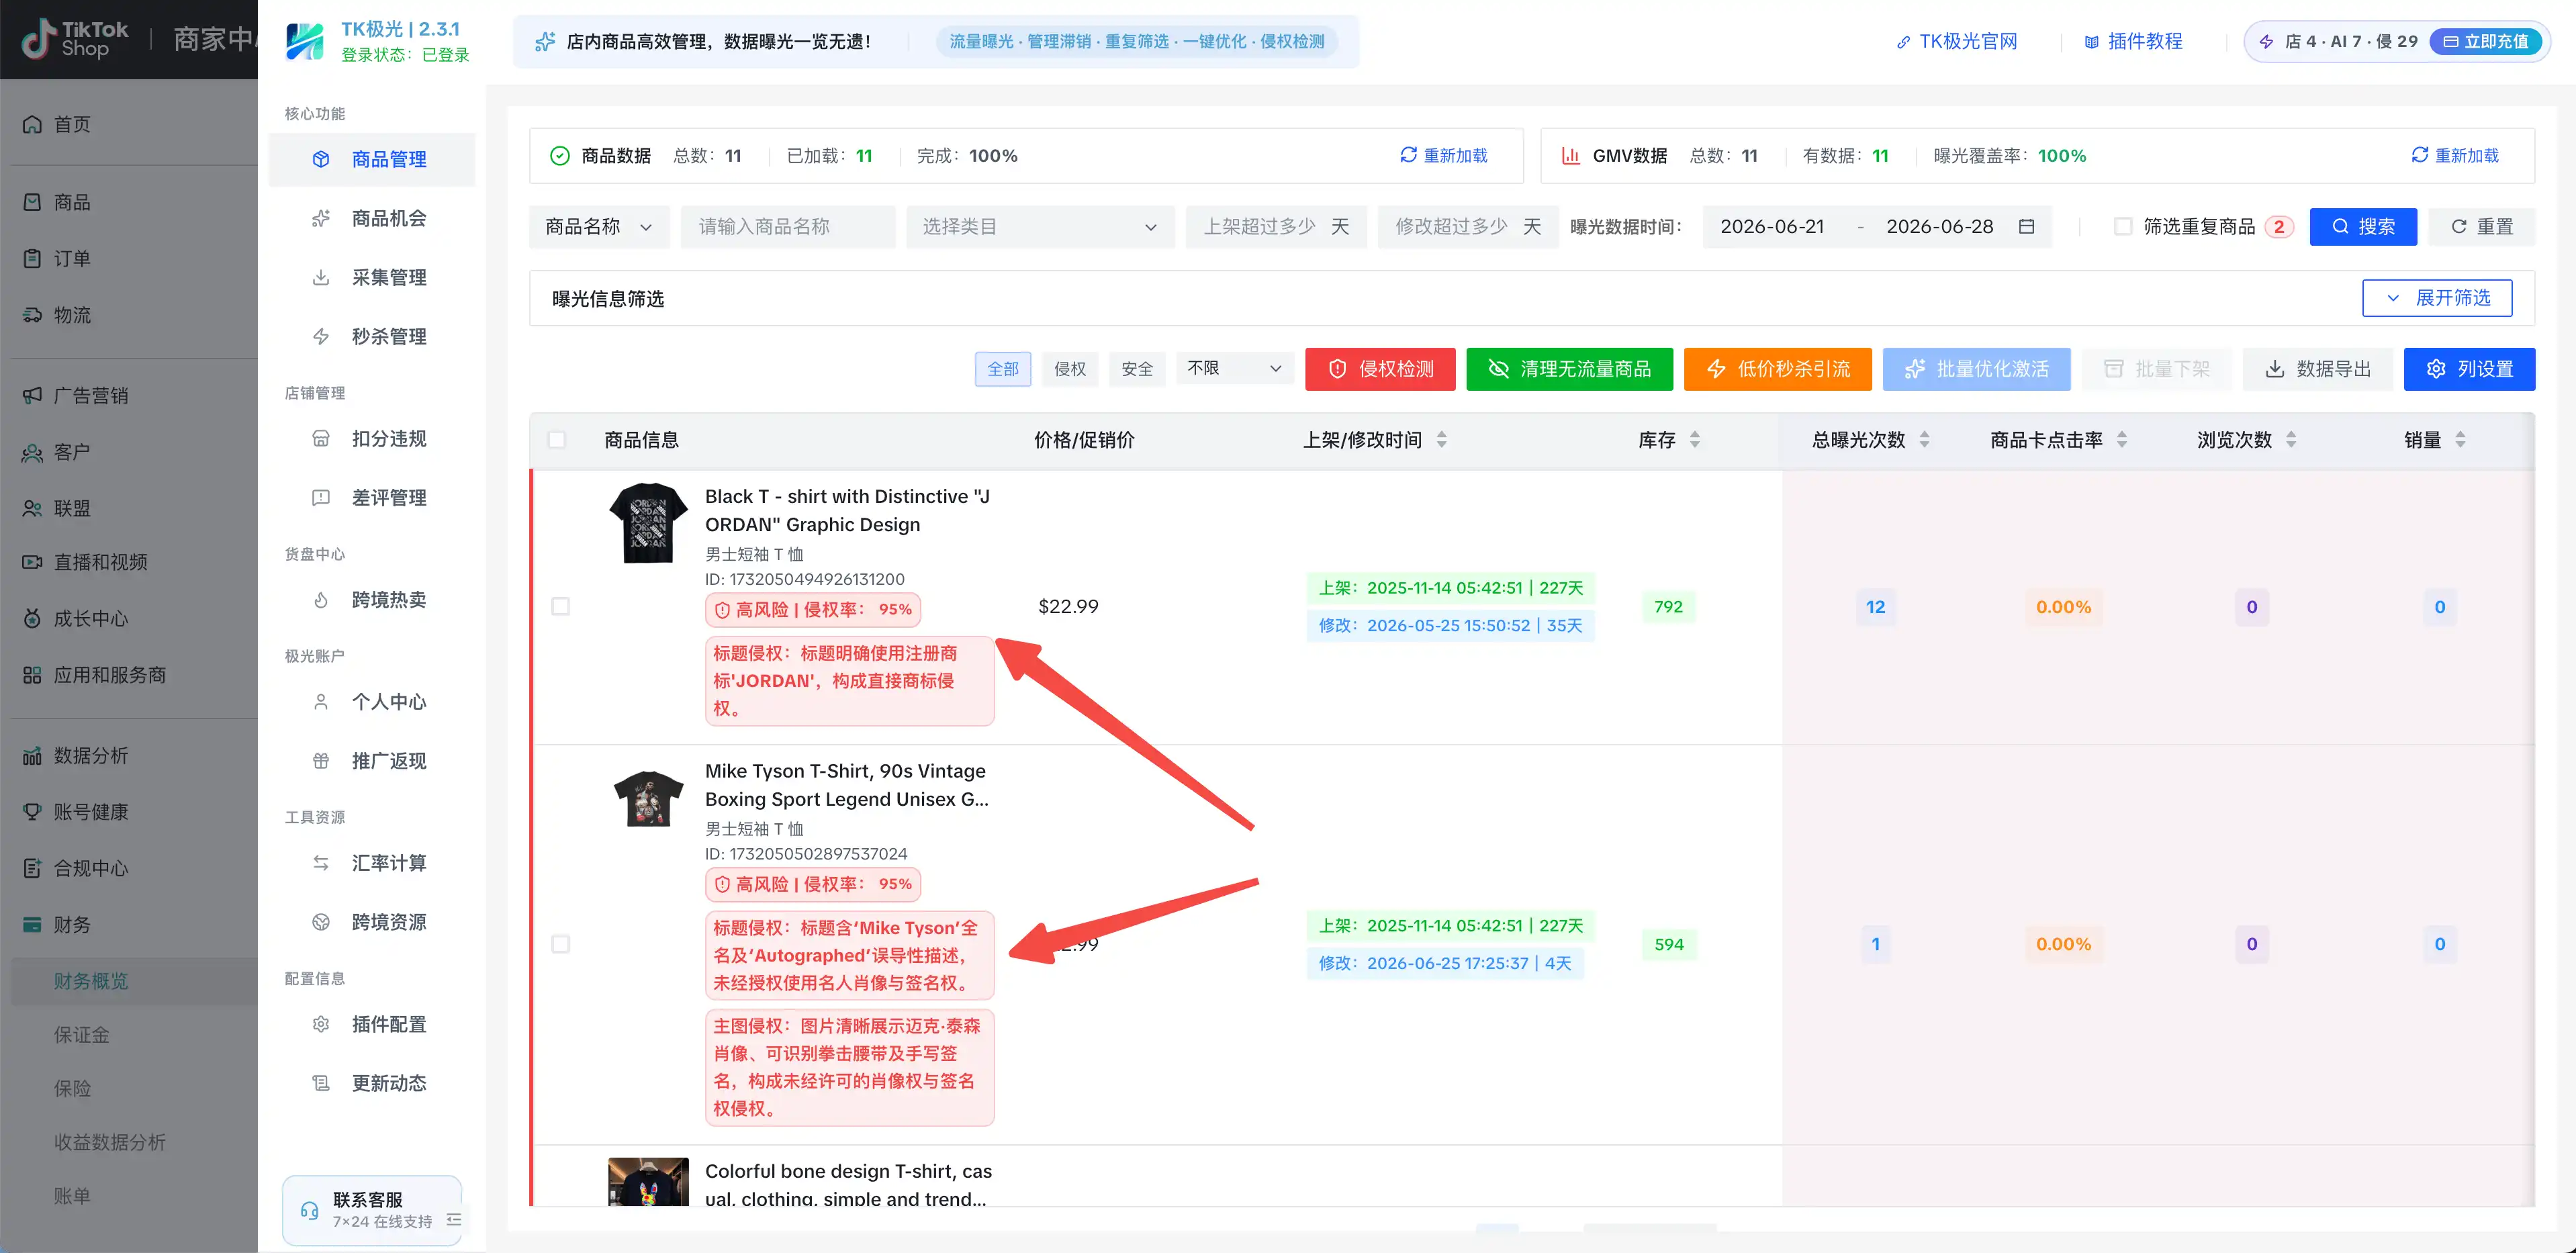Click the 请输入商品名称 input field
This screenshot has width=2576, height=1253.
(x=788, y=227)
